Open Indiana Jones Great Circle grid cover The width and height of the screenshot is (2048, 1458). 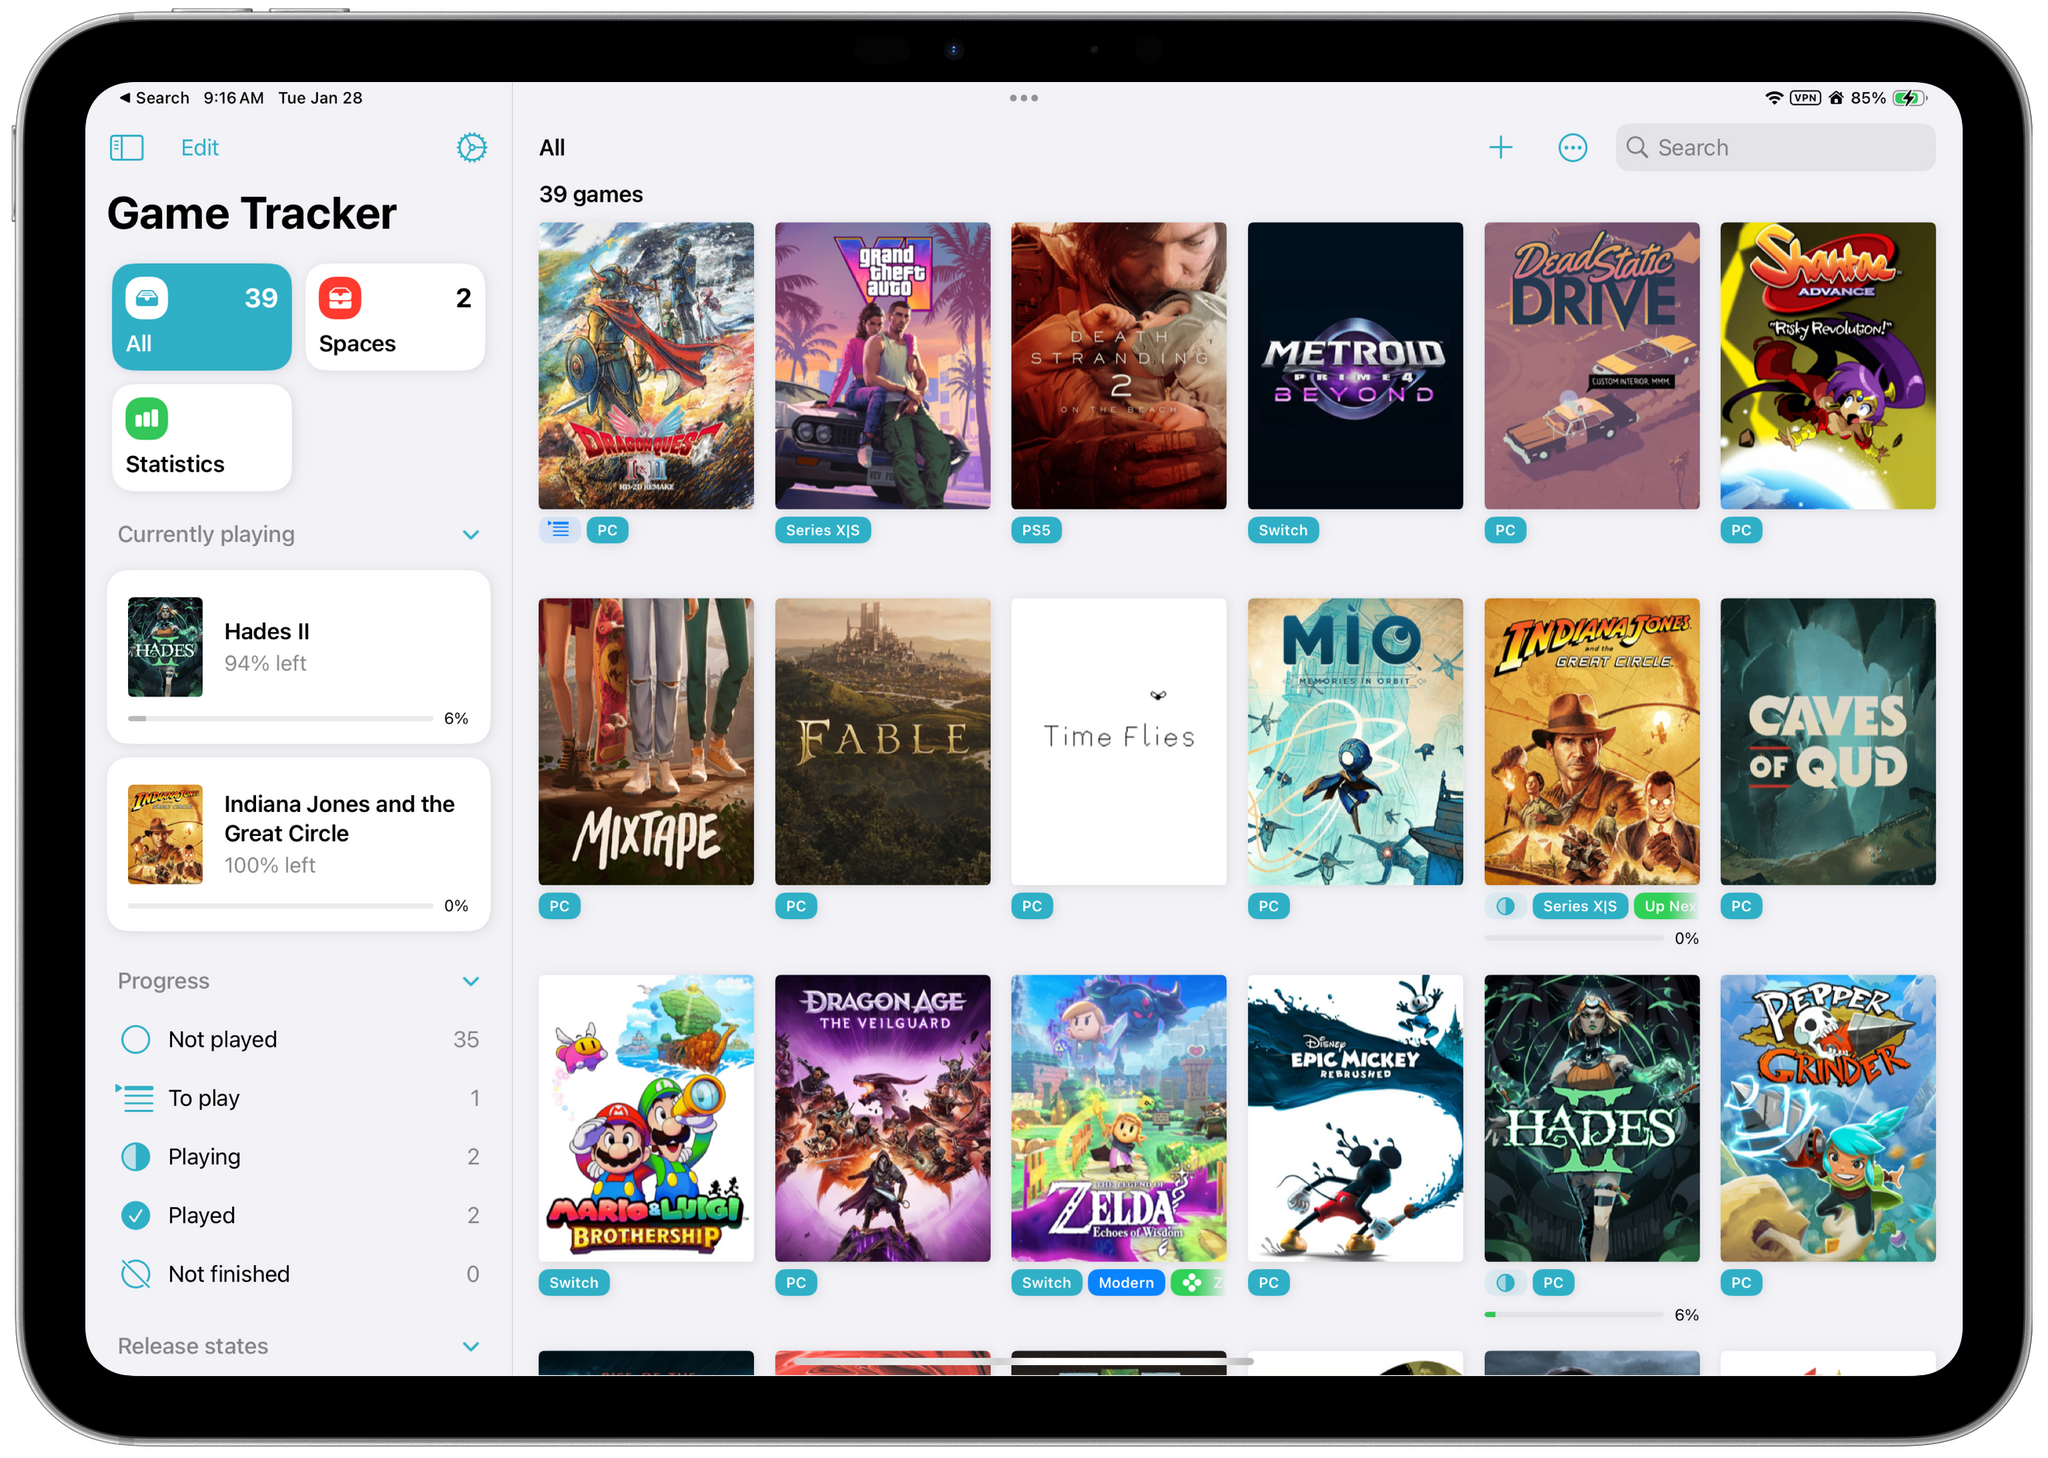[1592, 742]
